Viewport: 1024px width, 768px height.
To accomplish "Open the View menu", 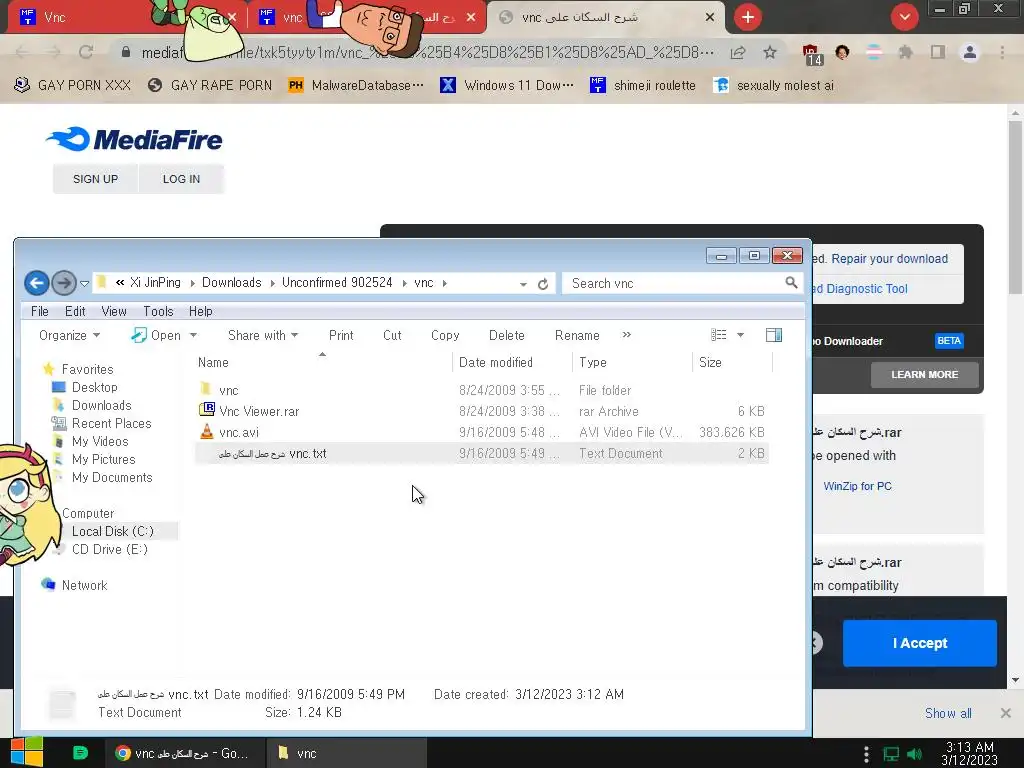I will pos(114,312).
